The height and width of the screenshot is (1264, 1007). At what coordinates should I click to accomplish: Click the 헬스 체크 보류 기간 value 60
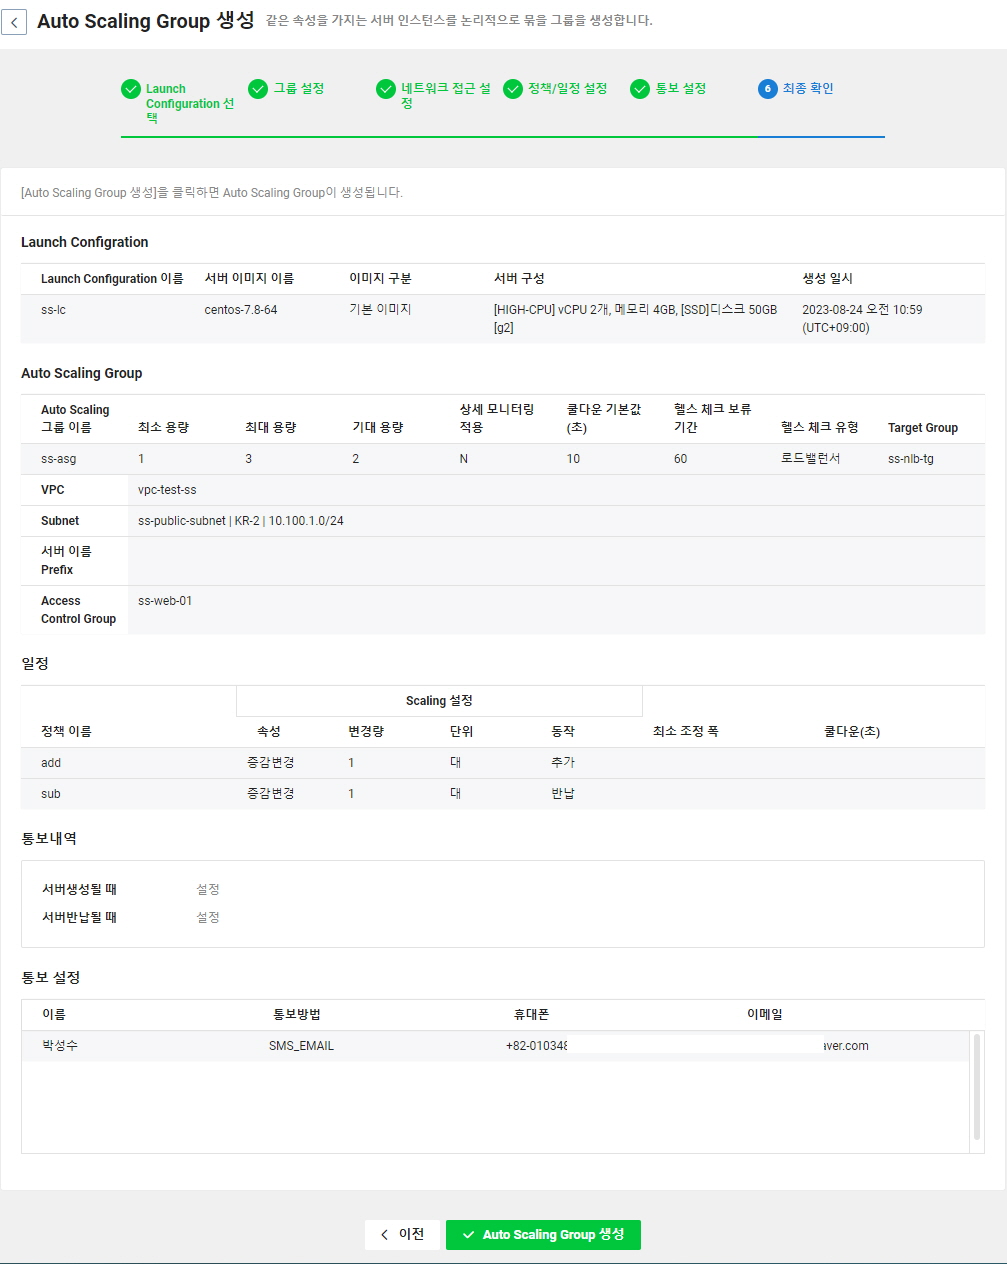tap(680, 459)
